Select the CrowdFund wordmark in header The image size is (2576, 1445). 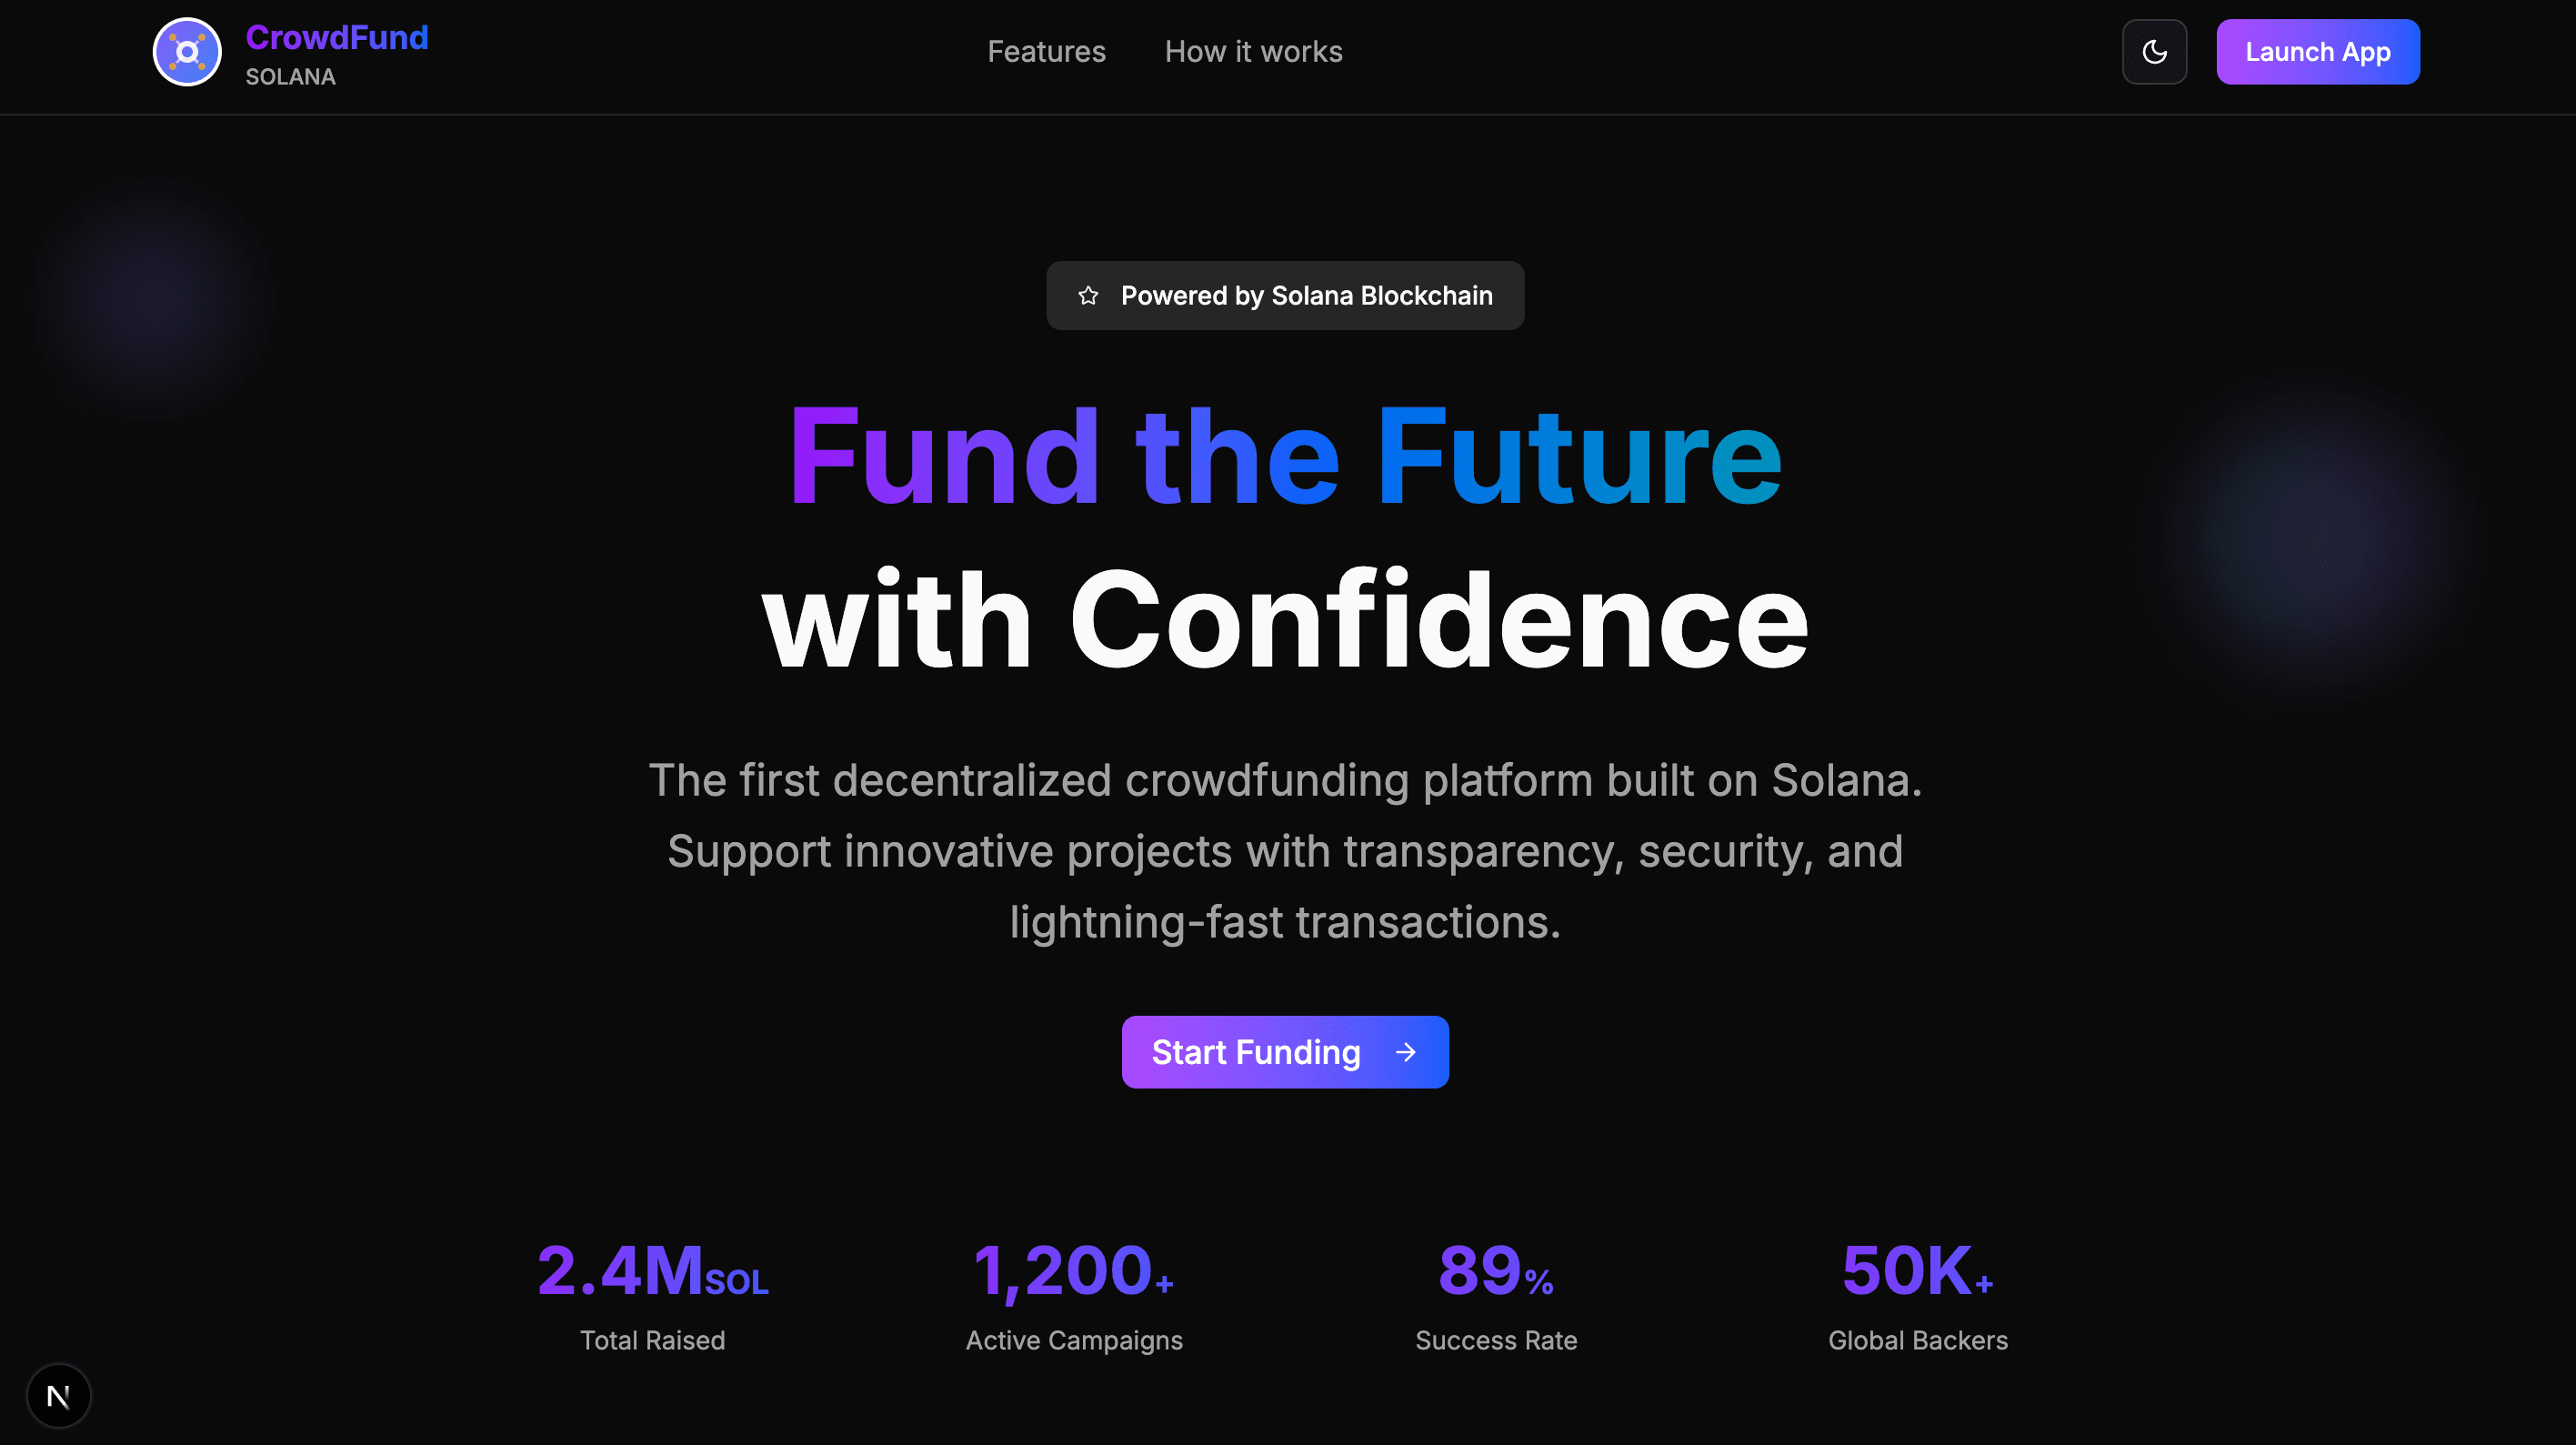337,37
